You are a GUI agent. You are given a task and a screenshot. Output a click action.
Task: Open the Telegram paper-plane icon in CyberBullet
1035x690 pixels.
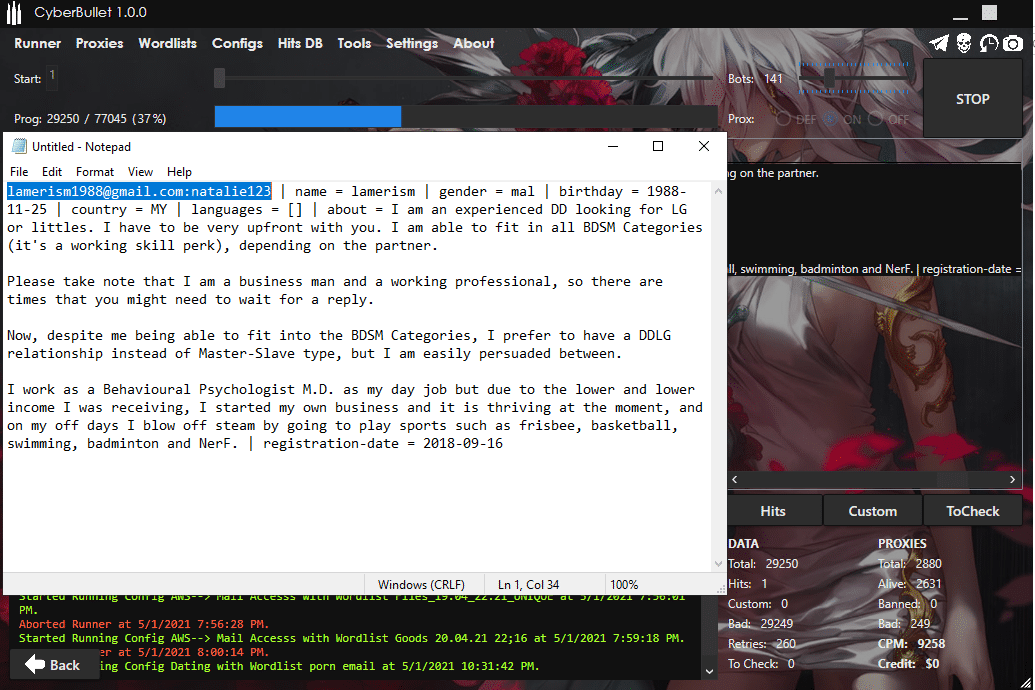(939, 44)
